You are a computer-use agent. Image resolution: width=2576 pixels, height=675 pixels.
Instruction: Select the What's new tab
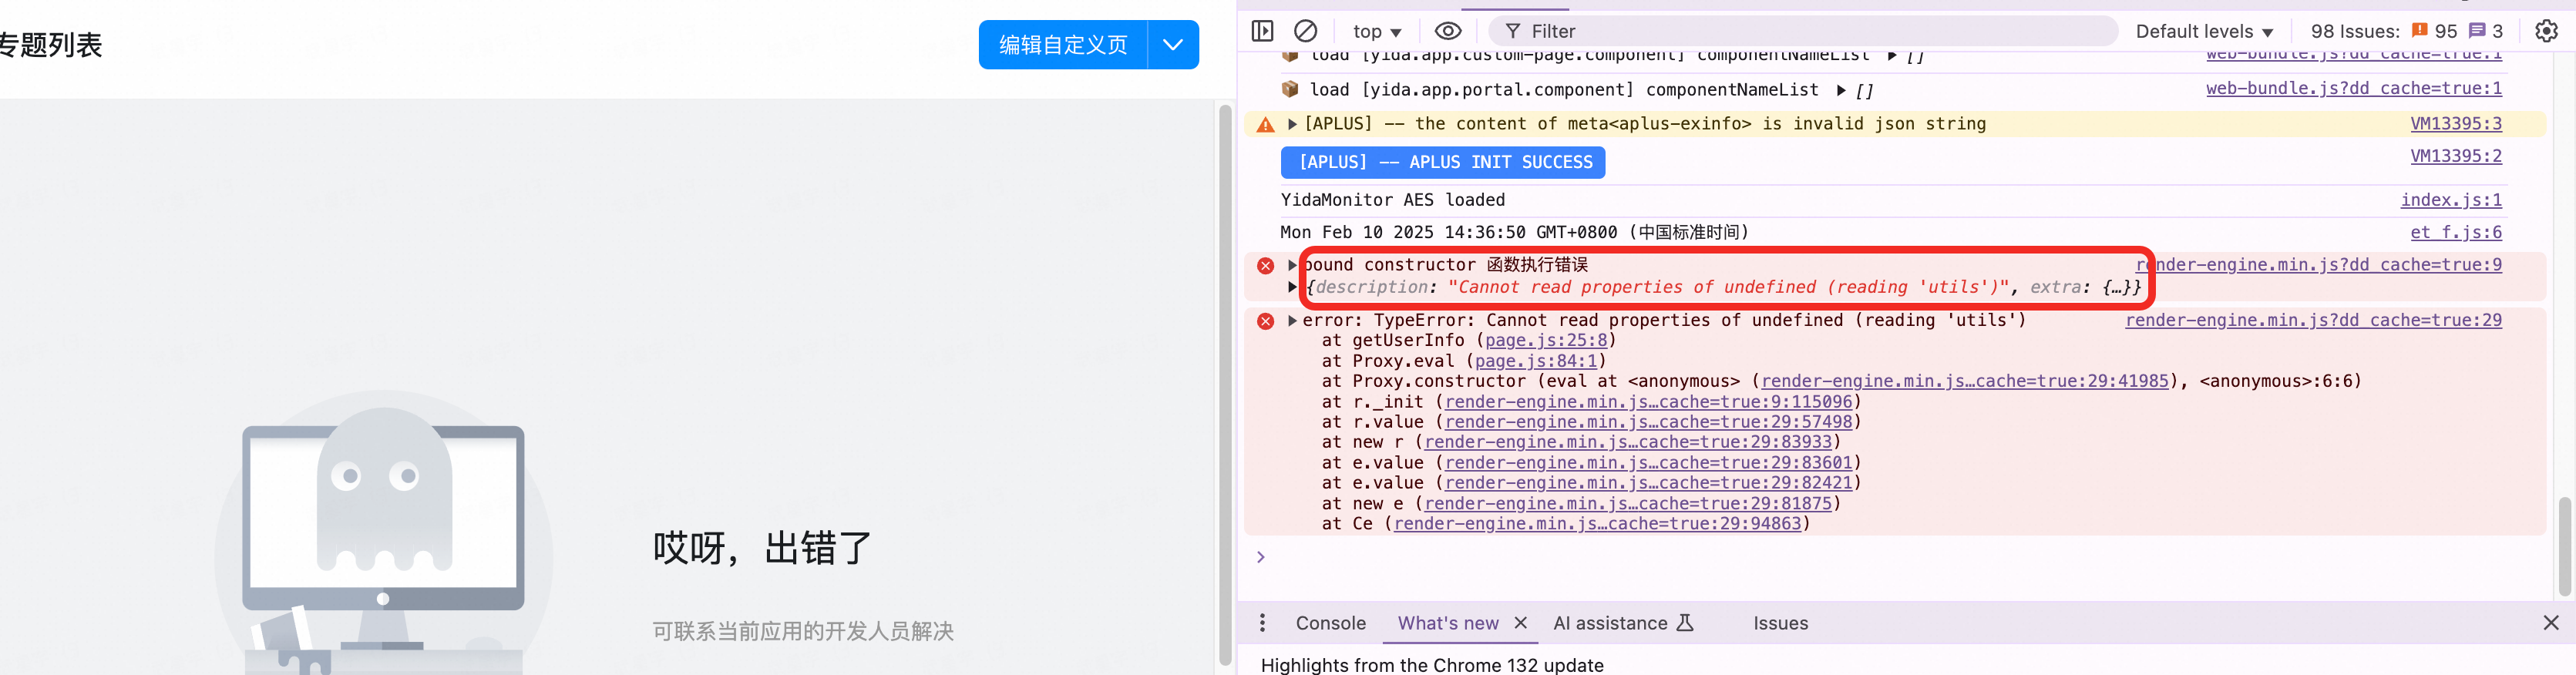[x=1447, y=623]
